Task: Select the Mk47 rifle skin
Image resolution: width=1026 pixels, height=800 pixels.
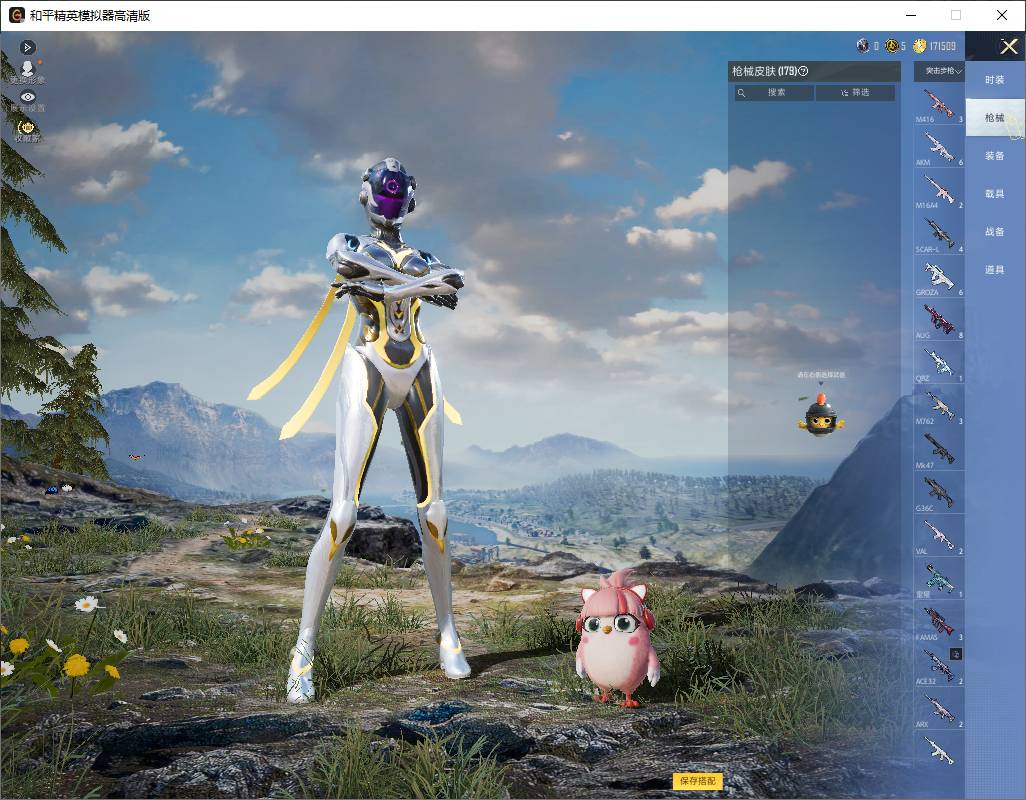Action: (x=939, y=450)
